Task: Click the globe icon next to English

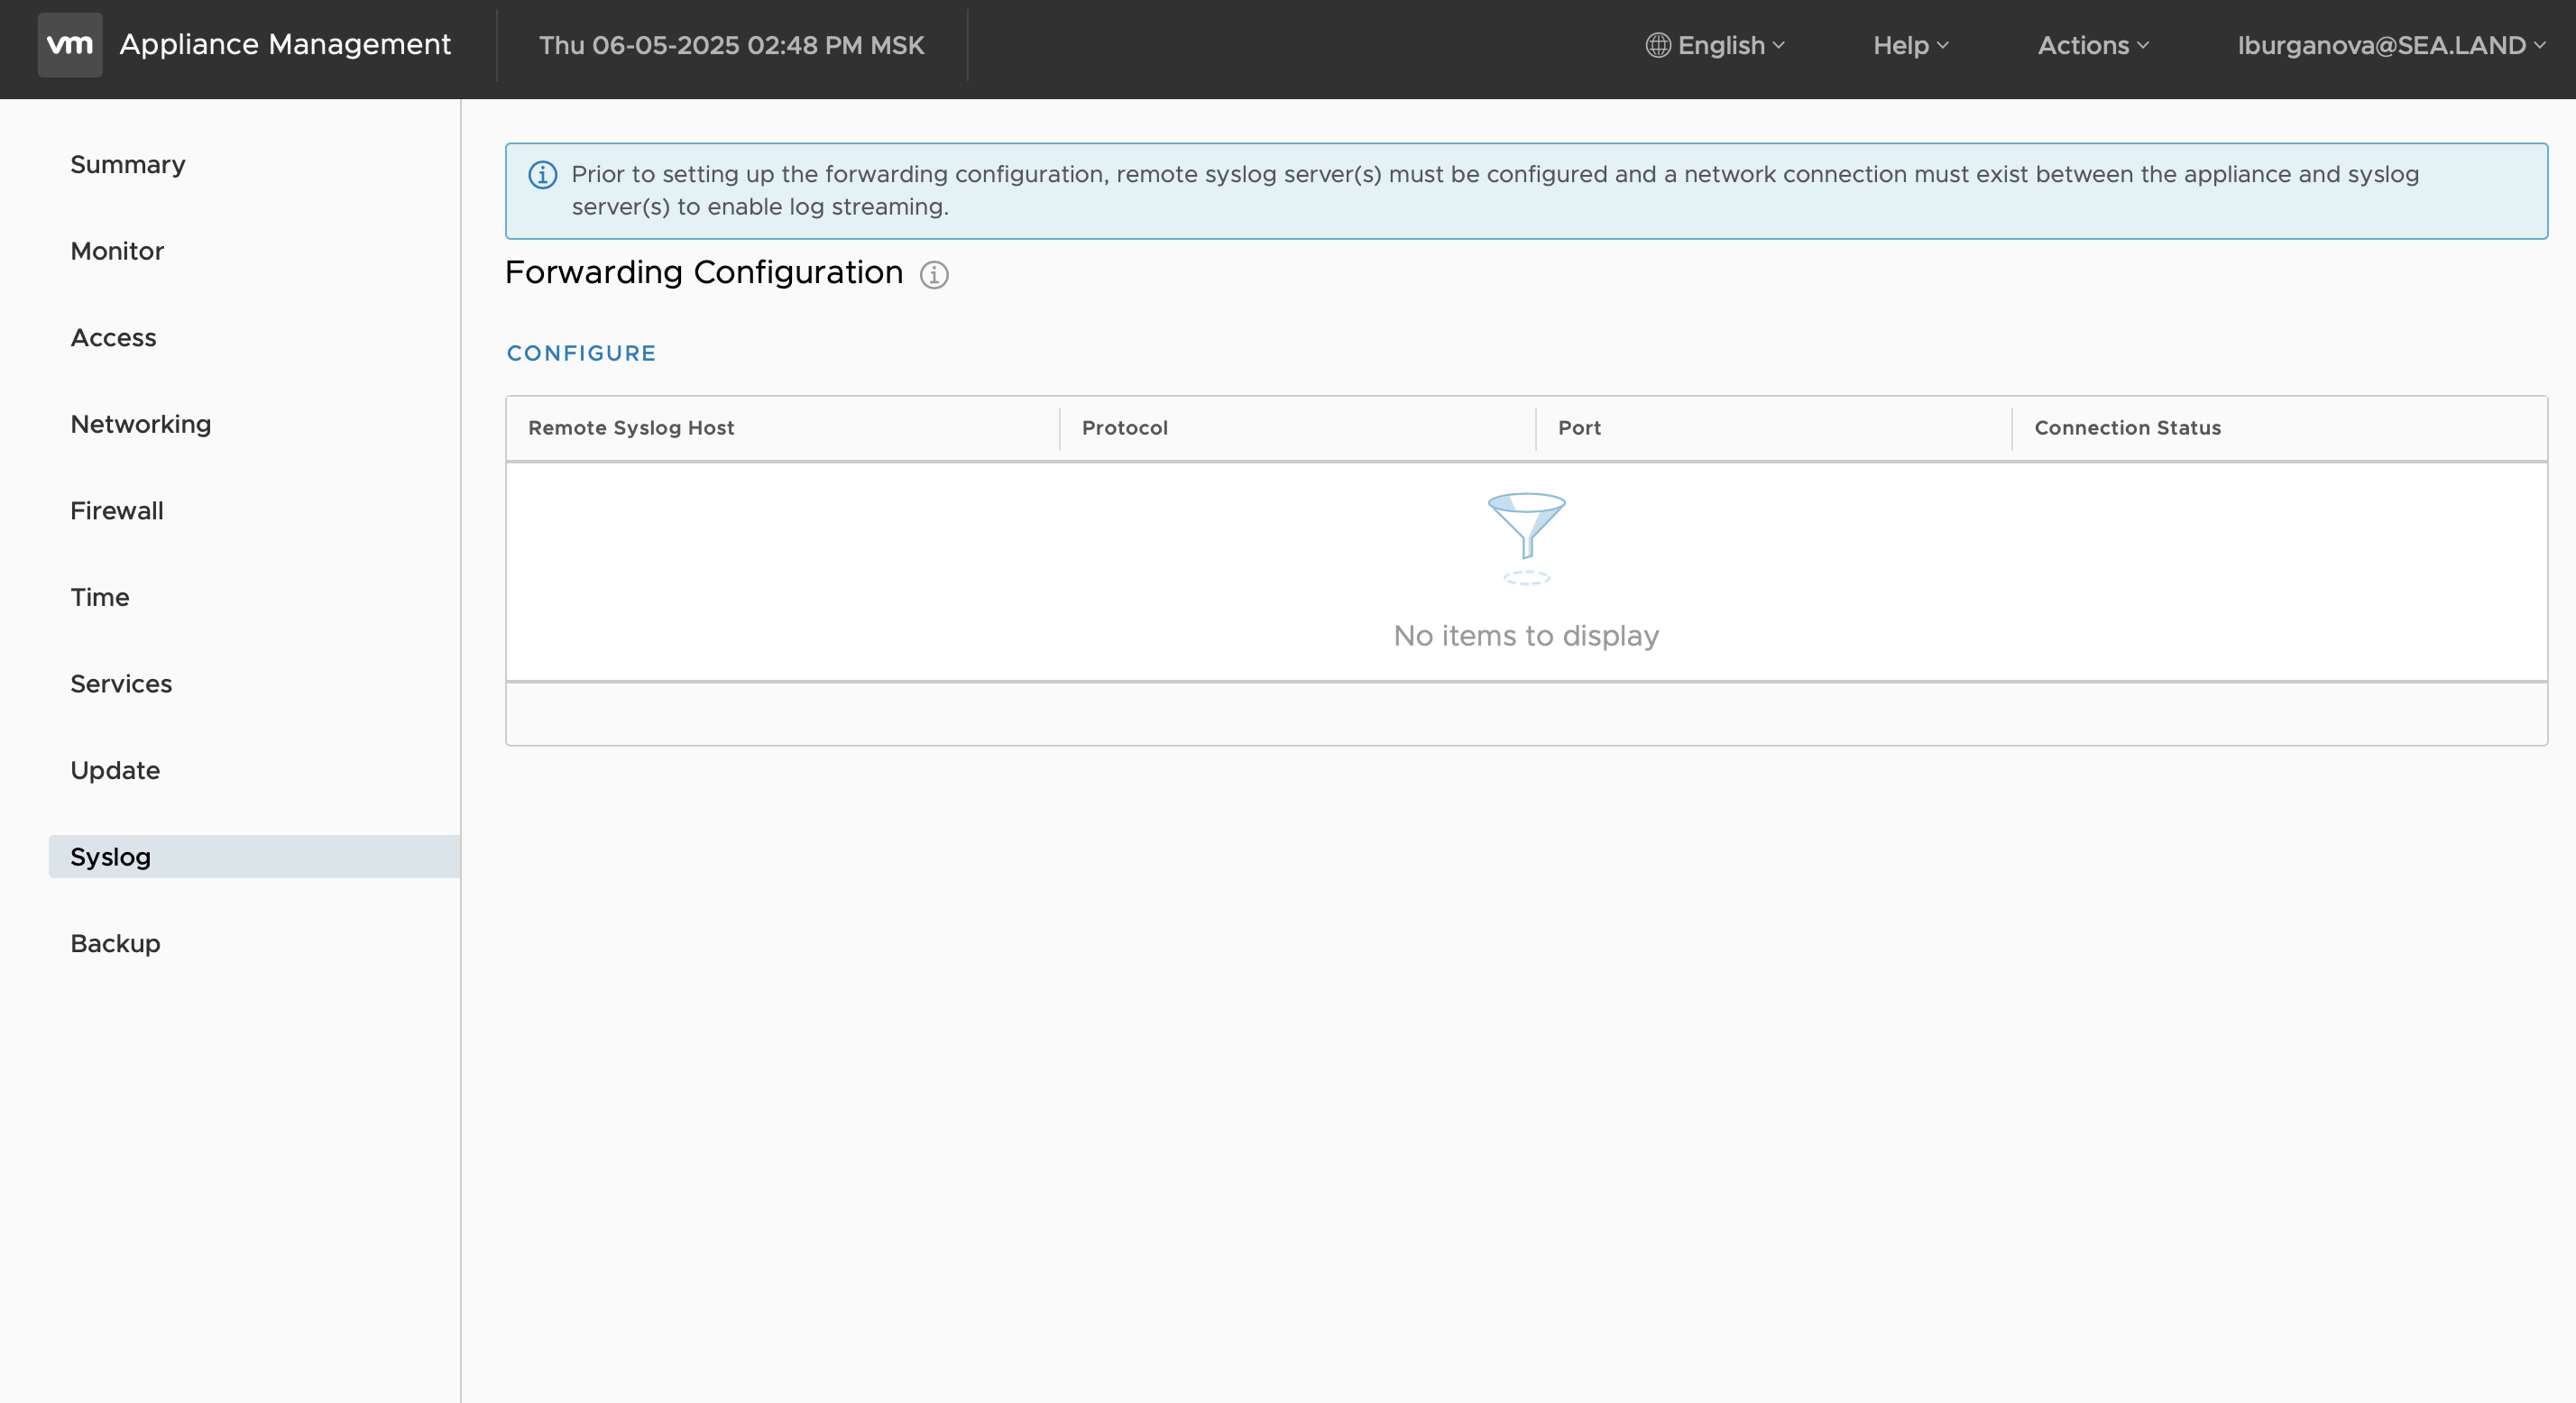Action: [x=1657, y=44]
